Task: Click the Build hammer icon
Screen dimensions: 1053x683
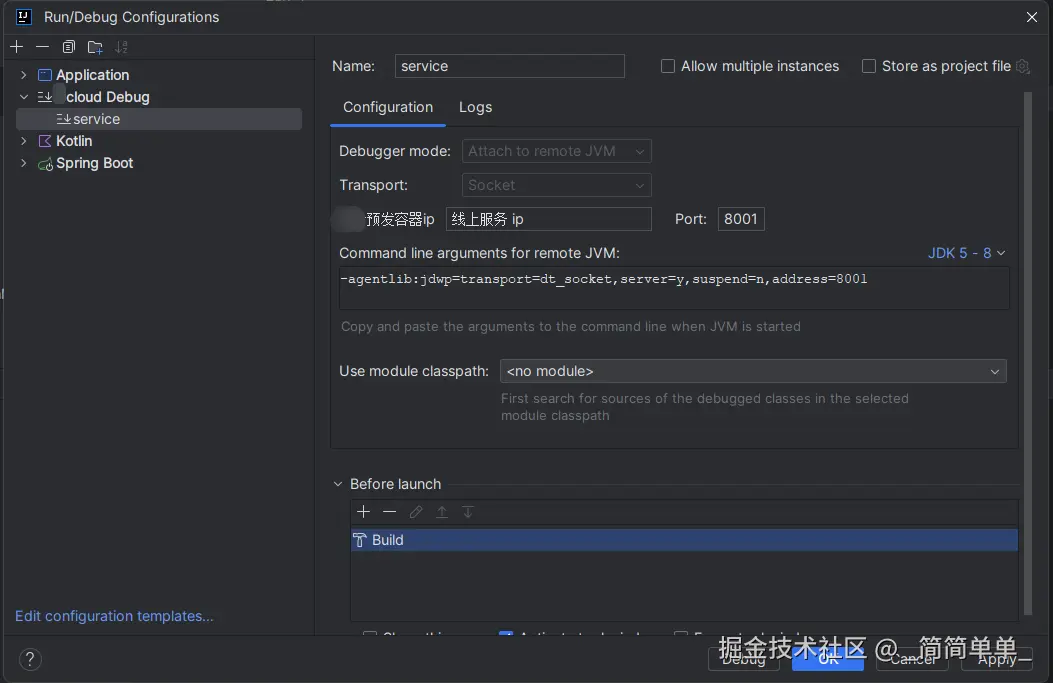Action: pos(360,540)
